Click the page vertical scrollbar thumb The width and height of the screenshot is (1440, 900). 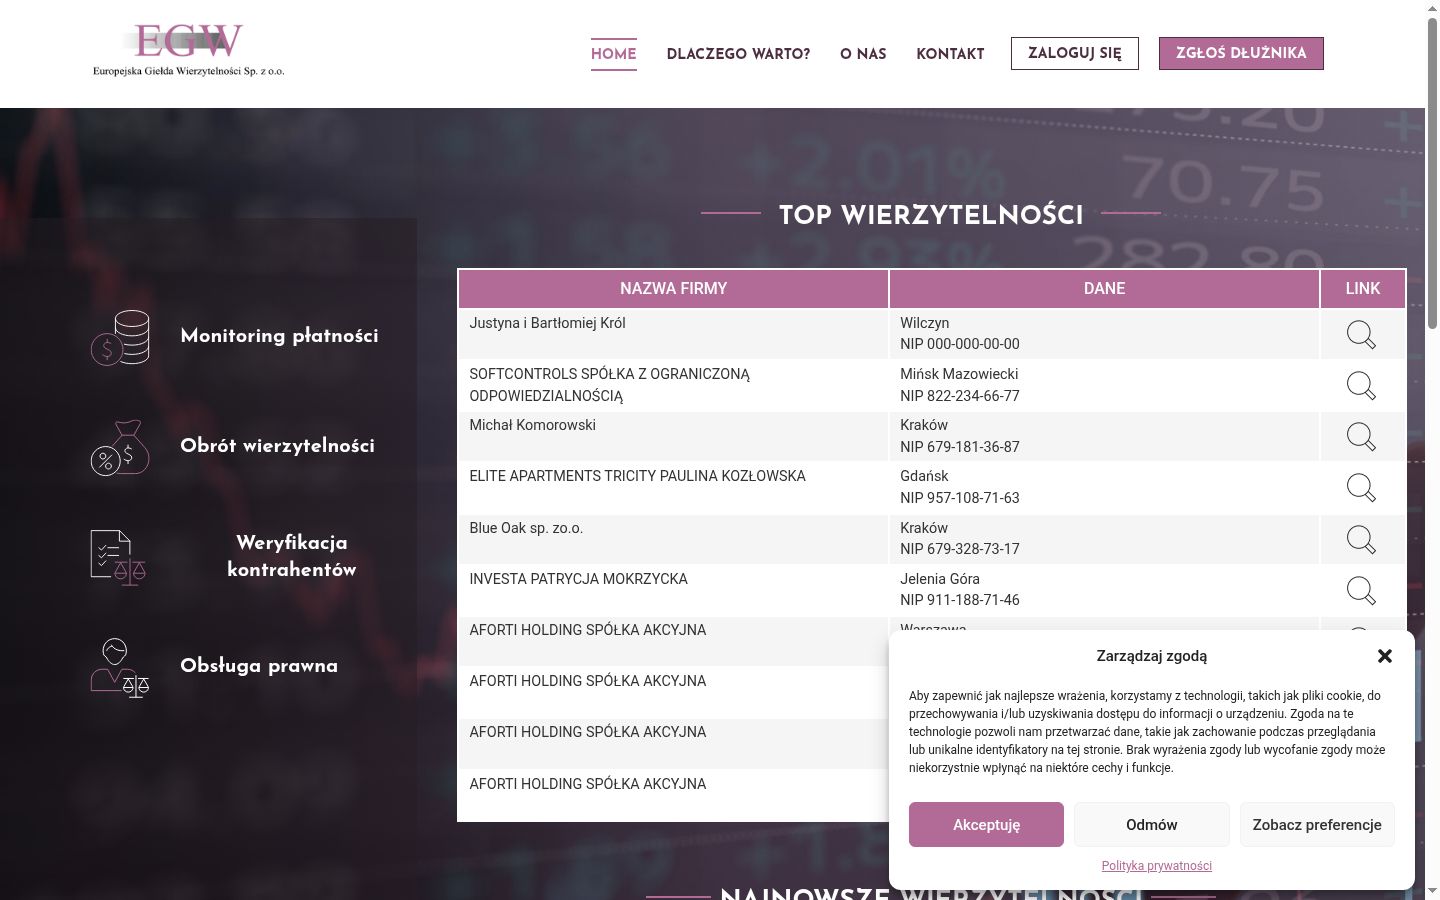[1432, 173]
